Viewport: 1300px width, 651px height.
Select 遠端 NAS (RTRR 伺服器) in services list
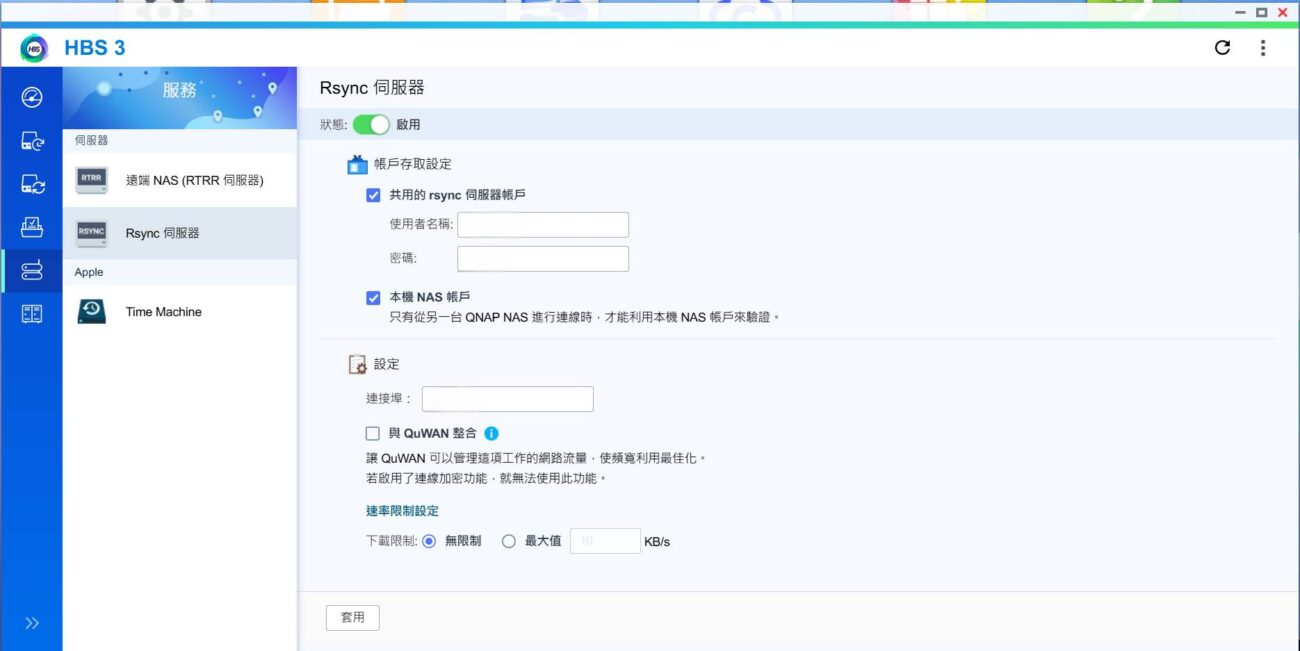pos(180,181)
